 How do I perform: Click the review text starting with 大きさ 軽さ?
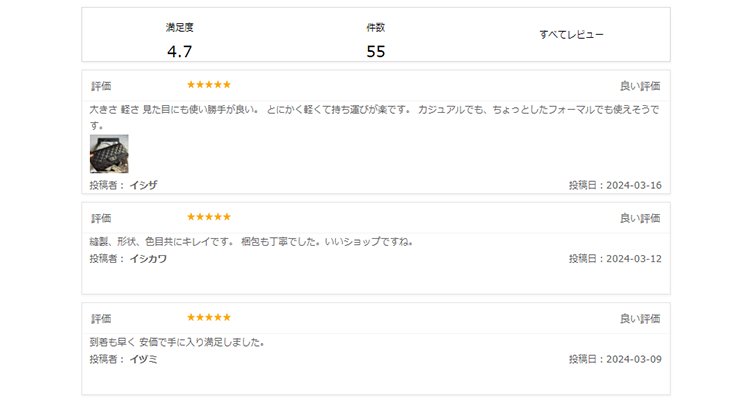coord(375,117)
